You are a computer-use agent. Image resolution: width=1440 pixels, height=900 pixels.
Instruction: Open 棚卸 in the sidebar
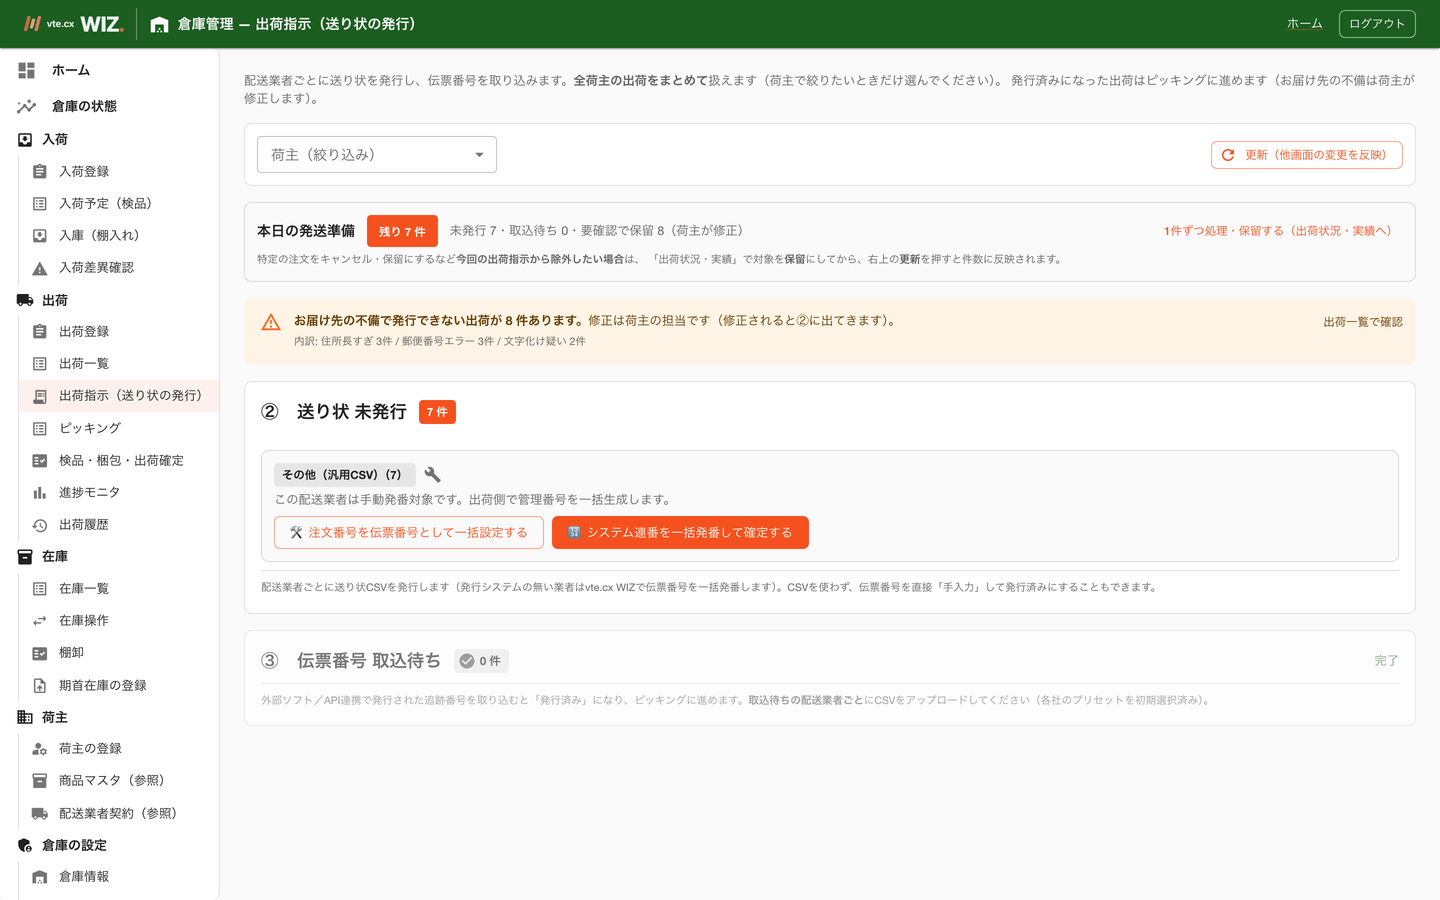click(x=119, y=653)
